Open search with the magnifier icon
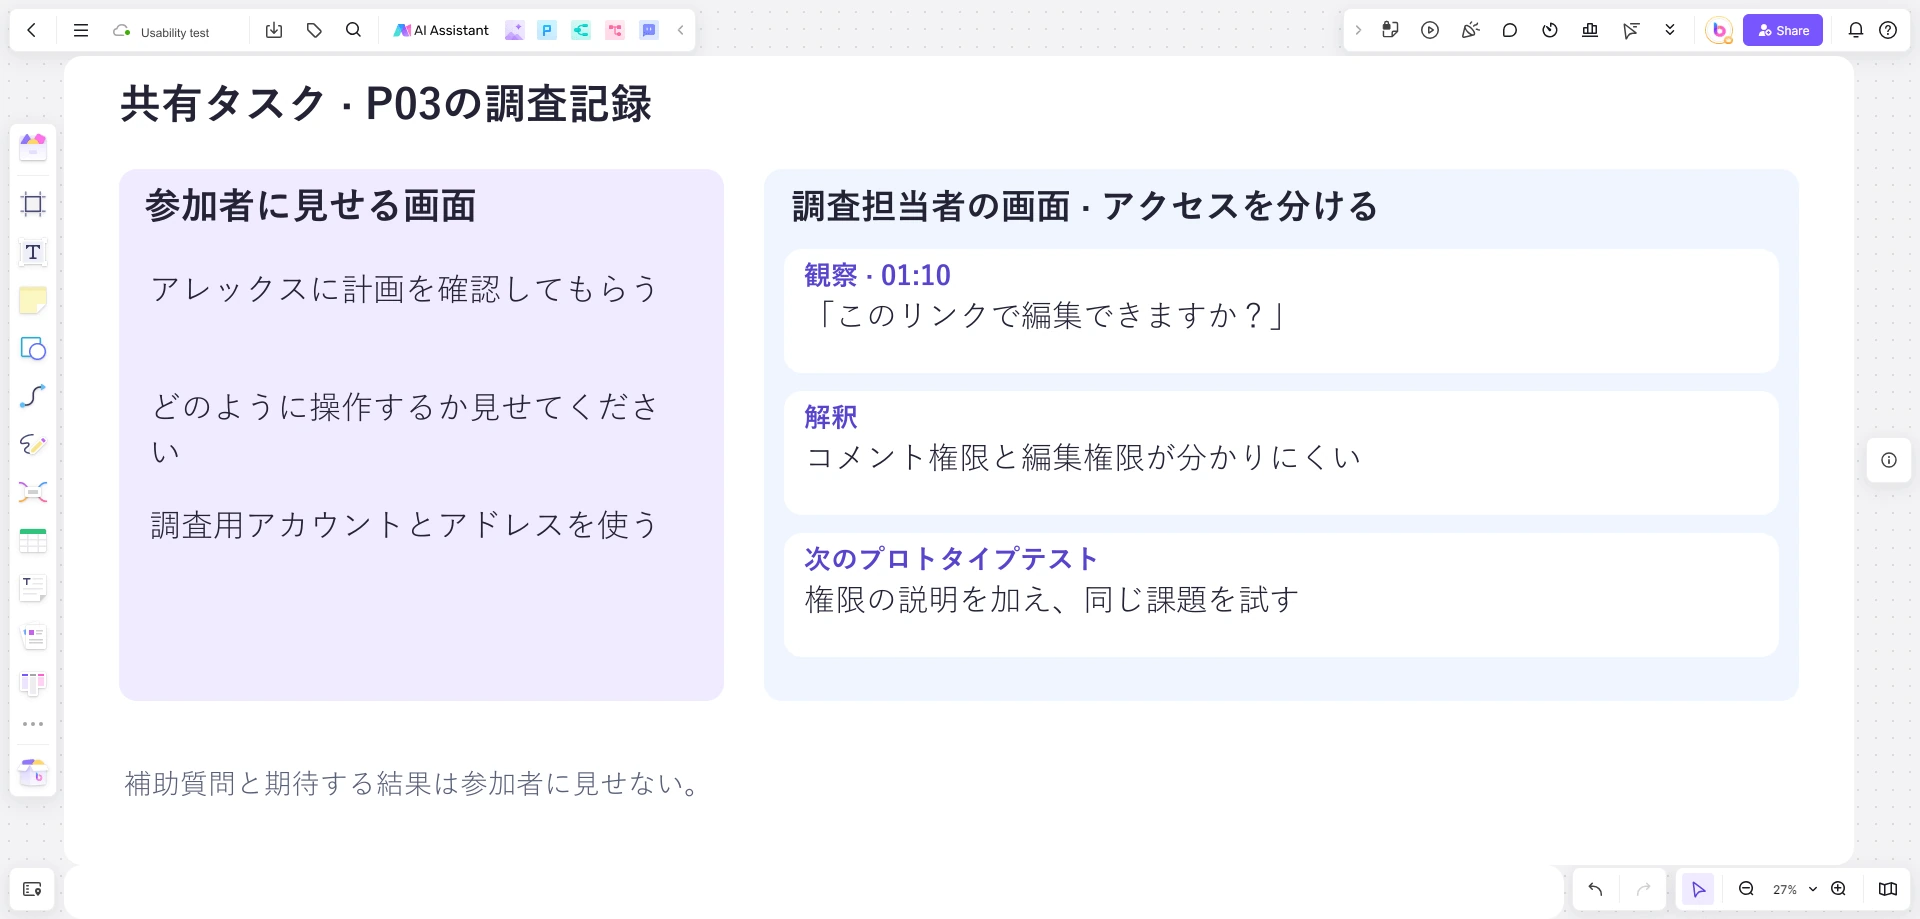The image size is (1920, 919). pyautogui.click(x=353, y=30)
